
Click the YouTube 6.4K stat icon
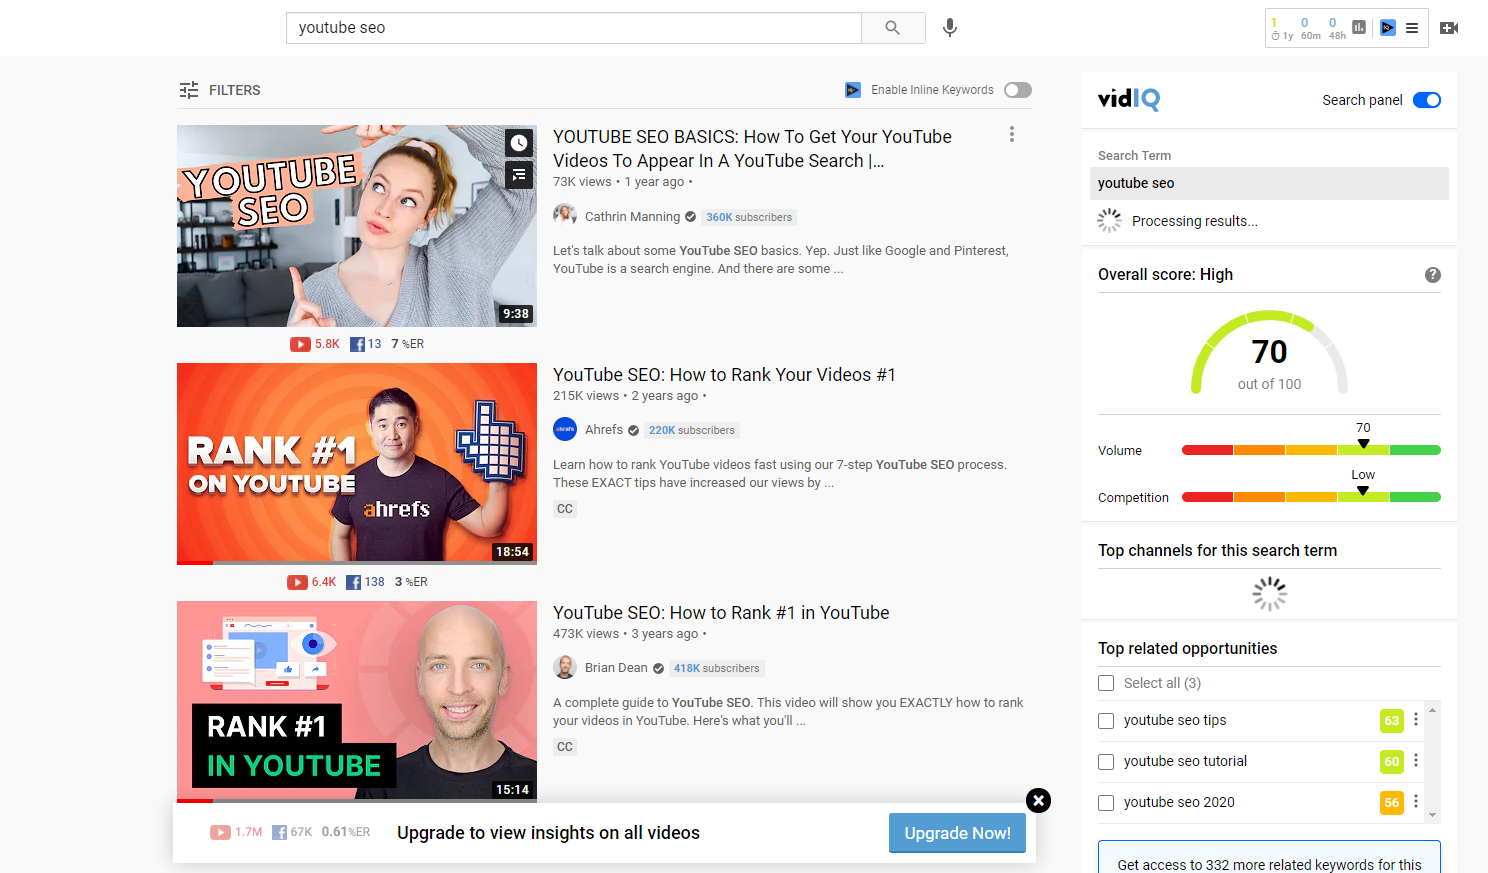coord(297,582)
